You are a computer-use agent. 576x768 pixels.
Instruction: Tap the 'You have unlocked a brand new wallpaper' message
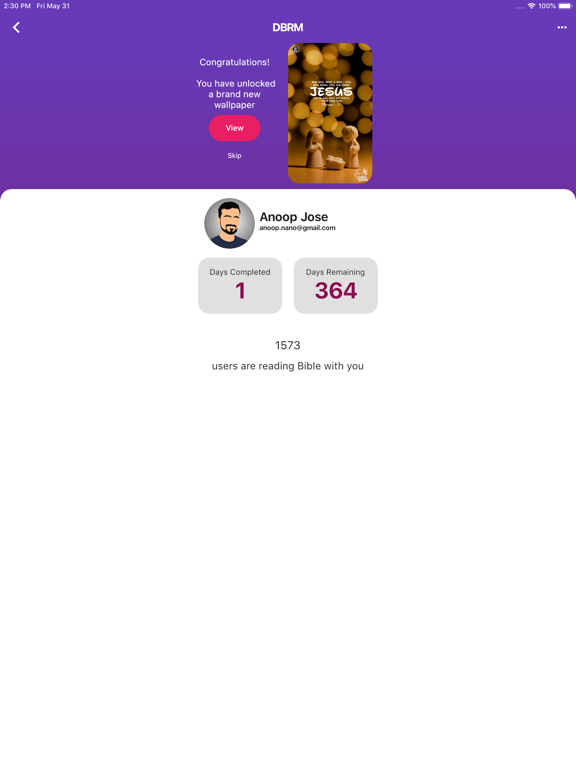tap(235, 94)
